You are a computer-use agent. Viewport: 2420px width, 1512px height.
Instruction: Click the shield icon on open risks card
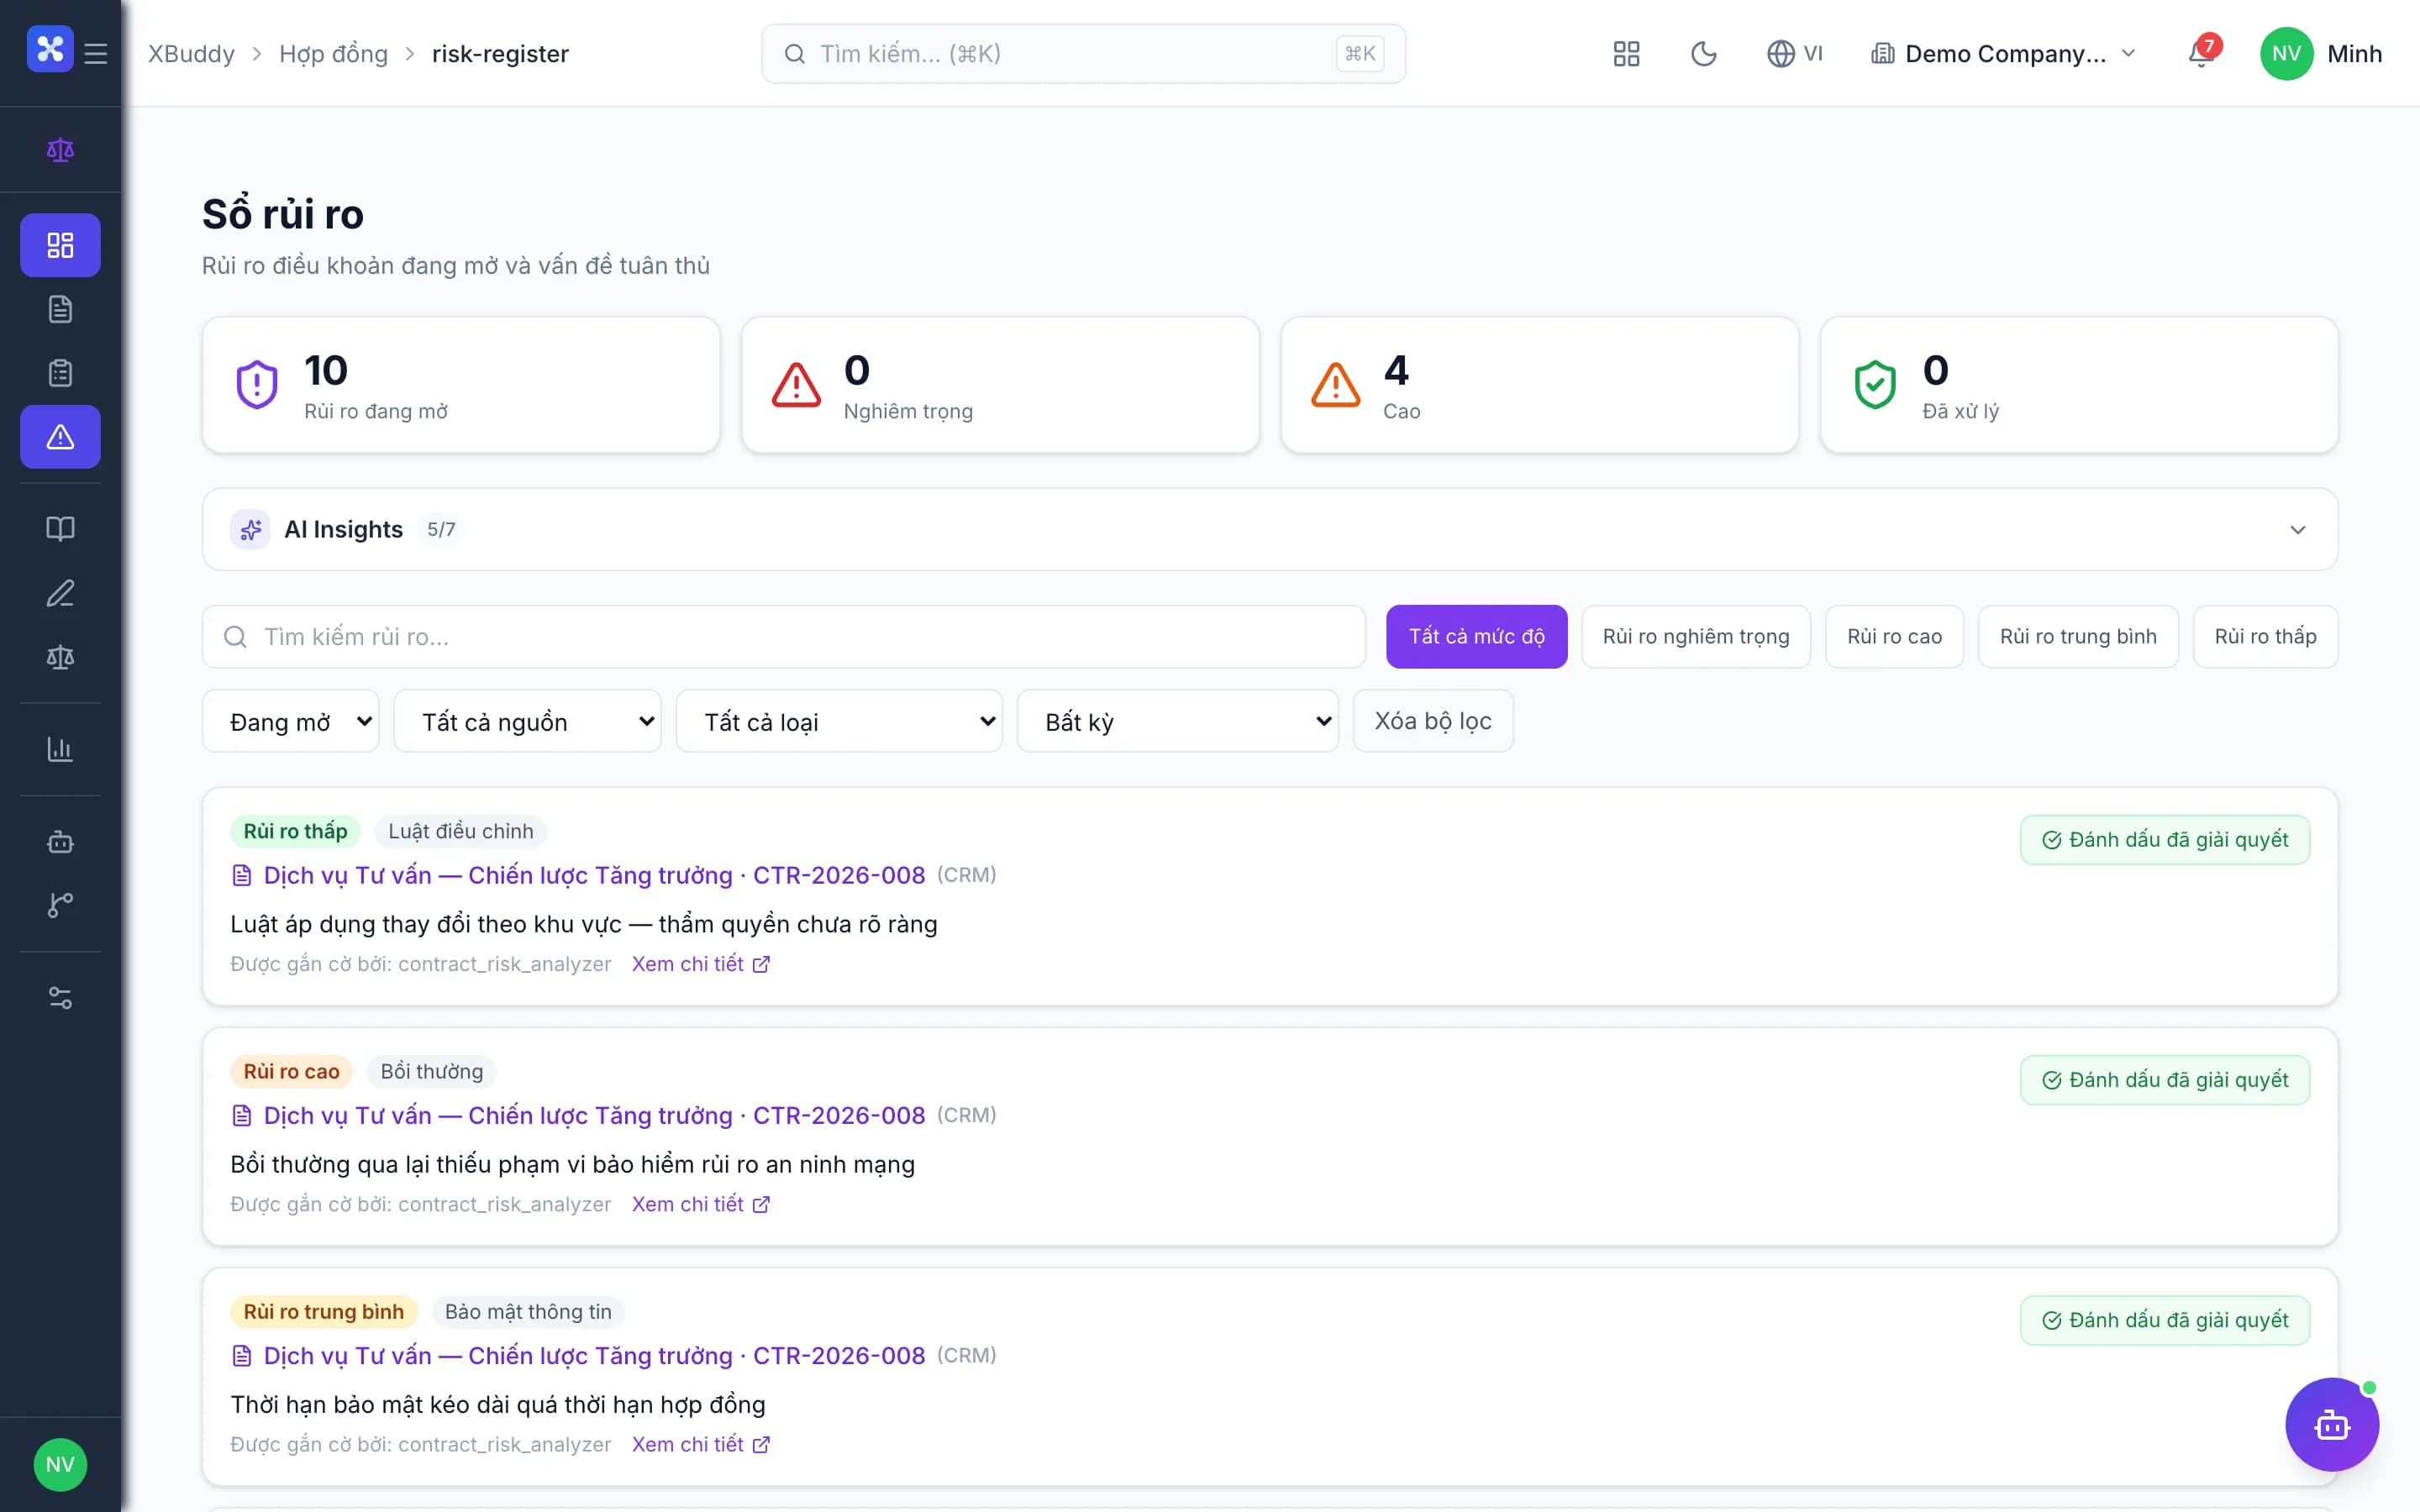coord(257,385)
